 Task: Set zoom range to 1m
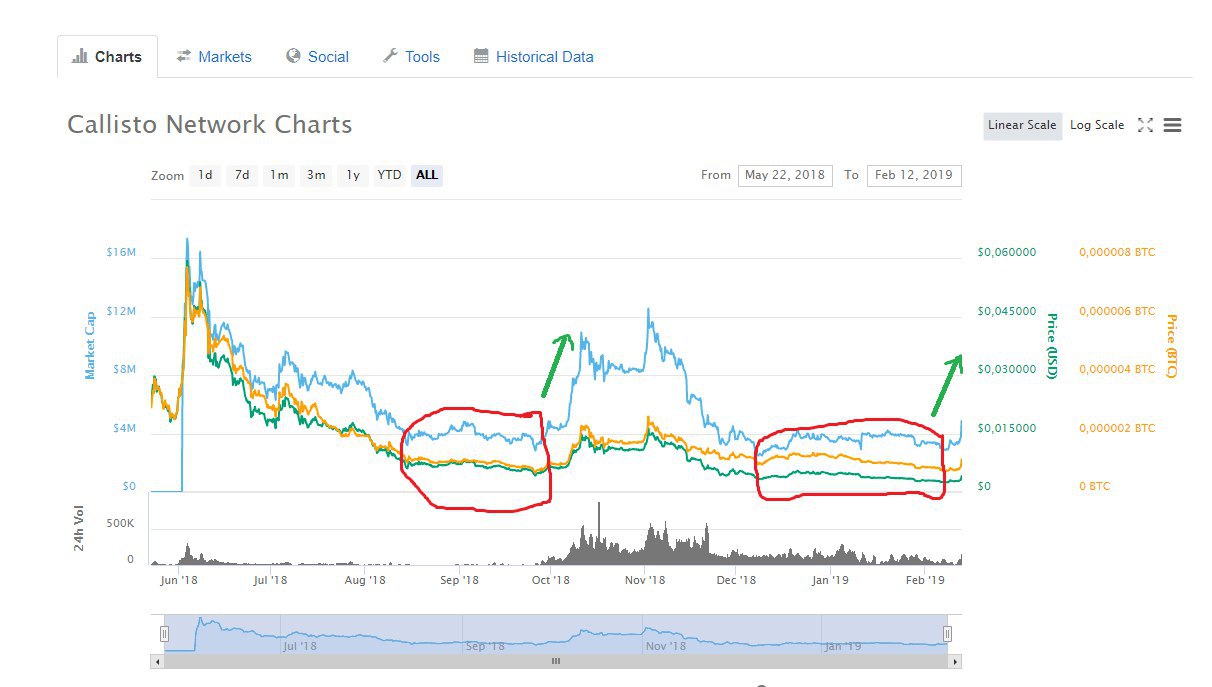coord(279,175)
